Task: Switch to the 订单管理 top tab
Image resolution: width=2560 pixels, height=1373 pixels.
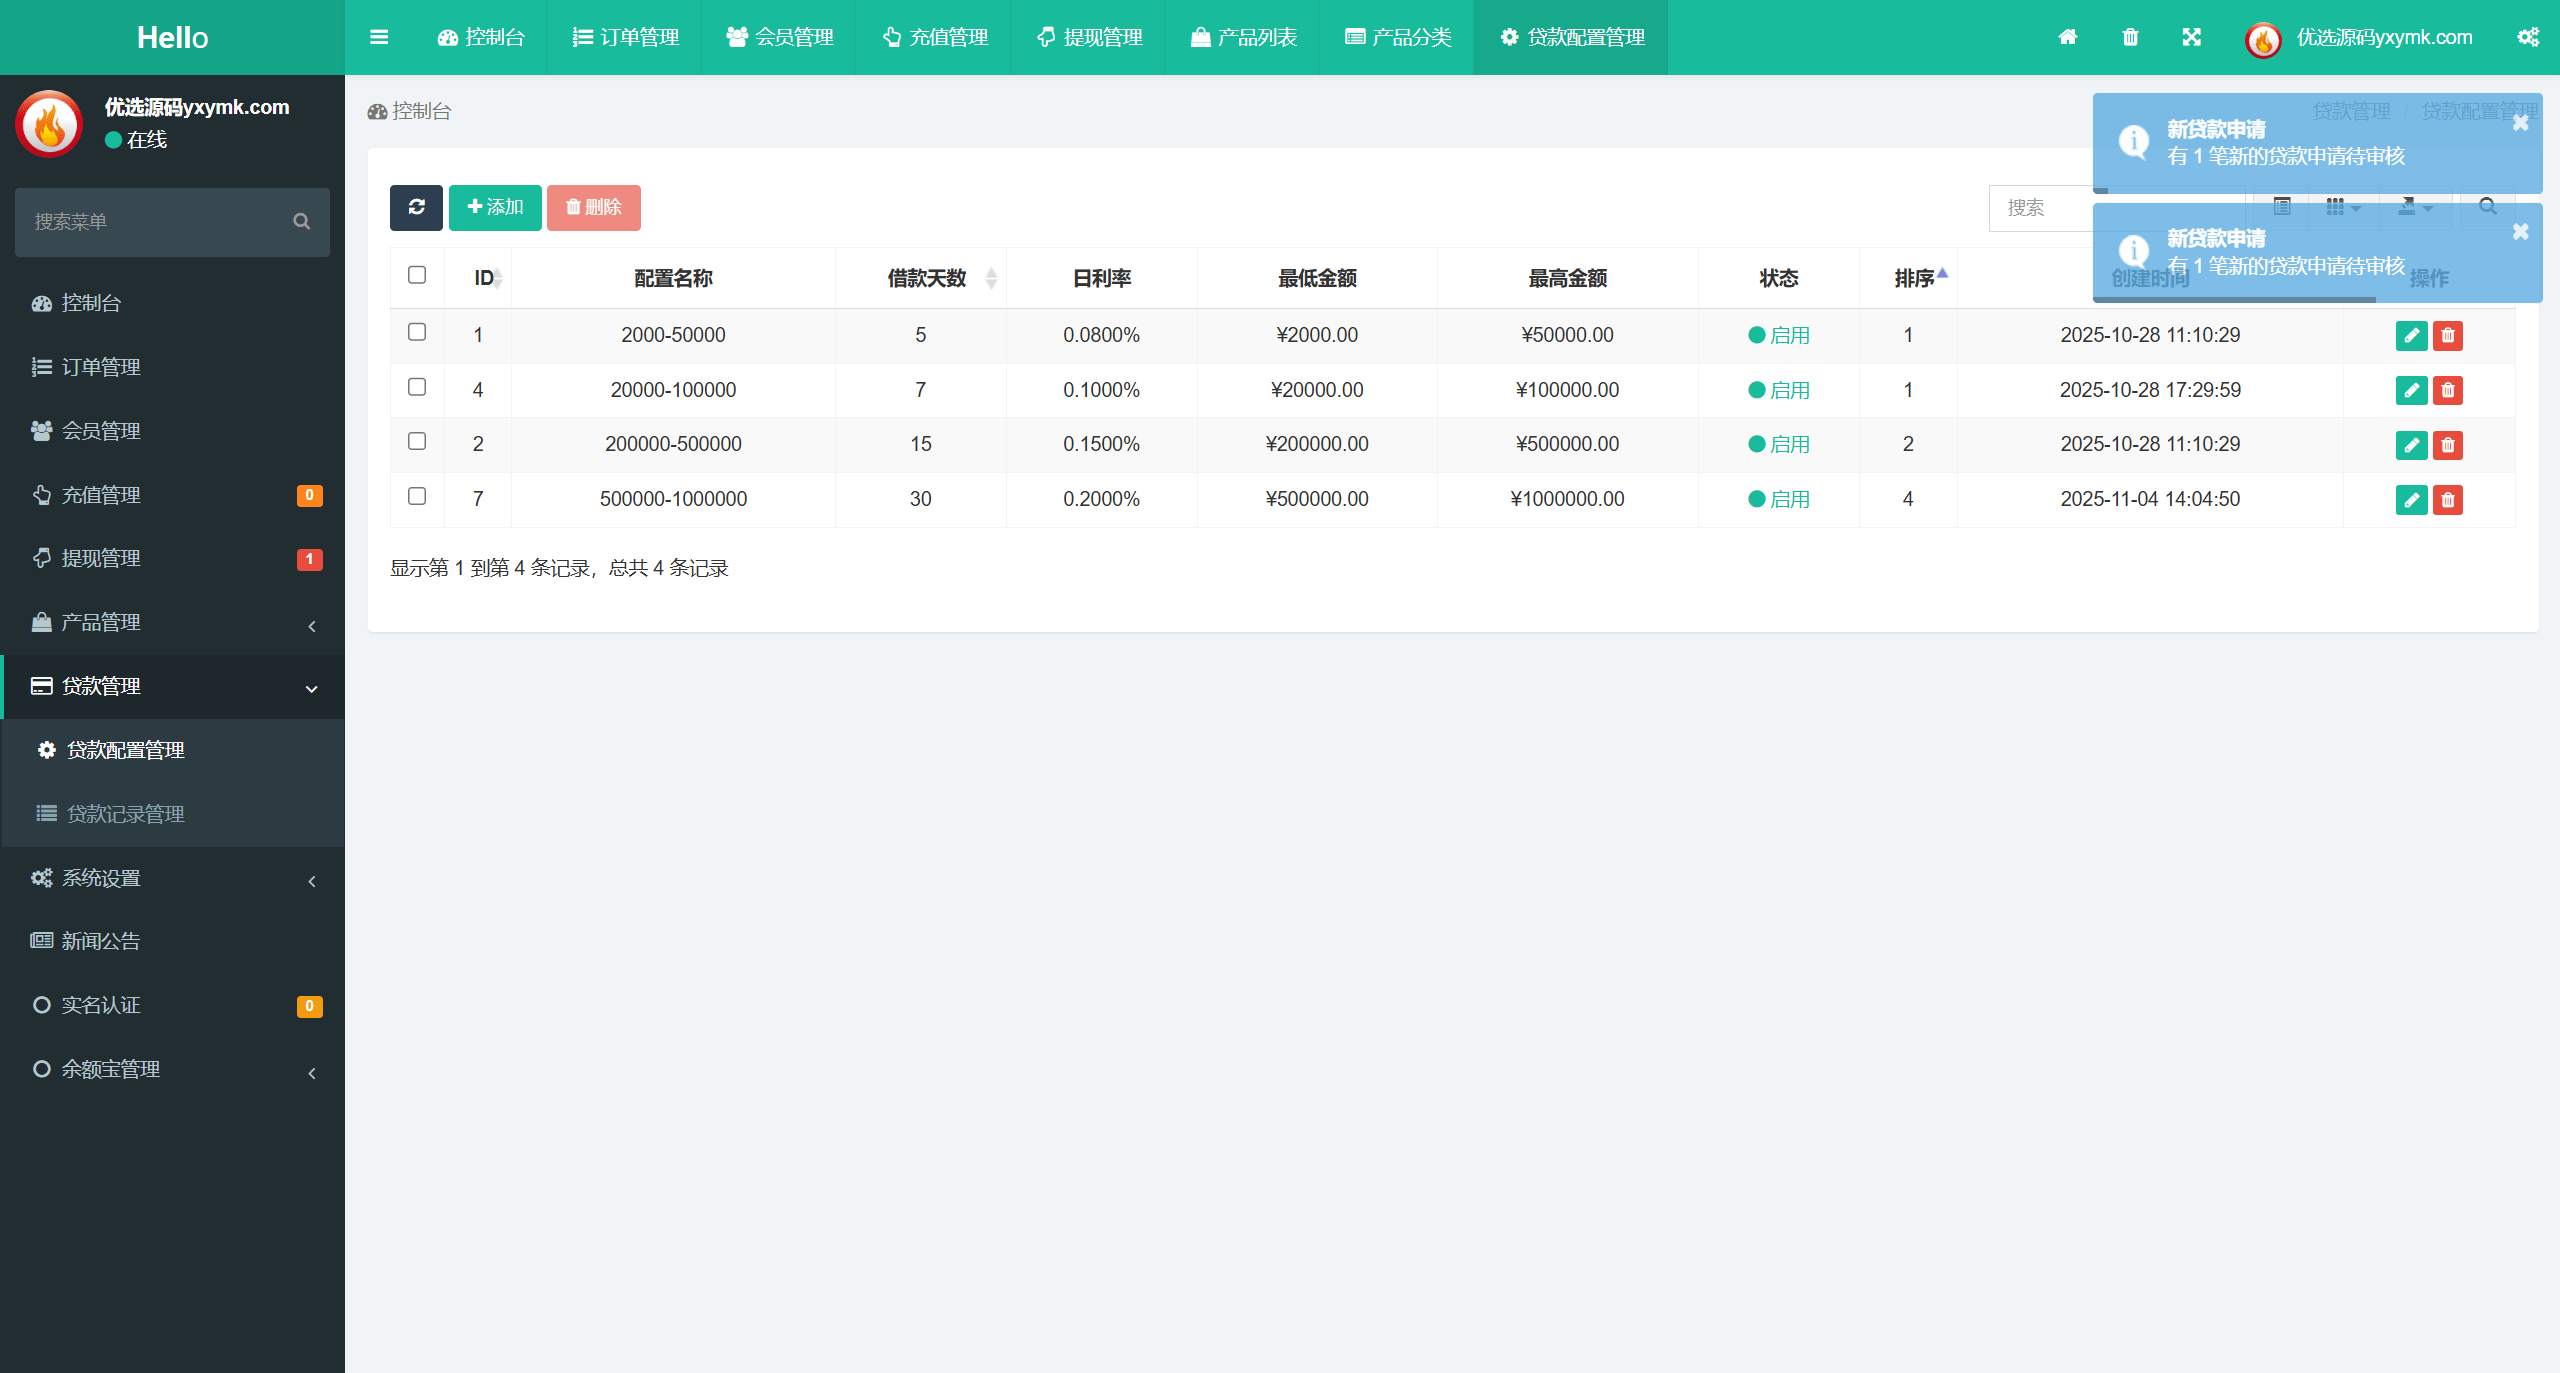Action: 625,37
